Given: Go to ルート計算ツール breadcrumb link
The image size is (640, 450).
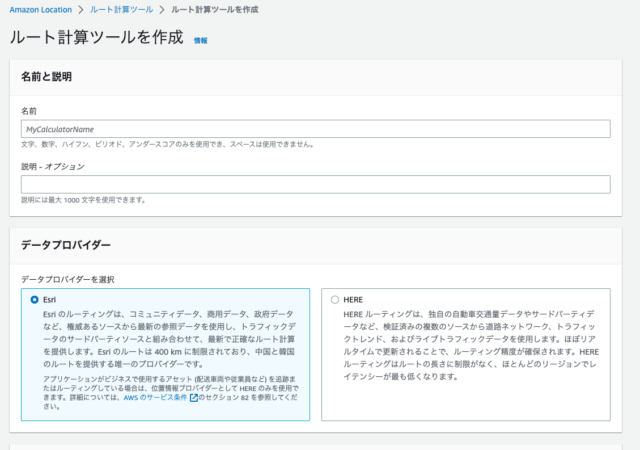Looking at the screenshot, I should click(121, 10).
